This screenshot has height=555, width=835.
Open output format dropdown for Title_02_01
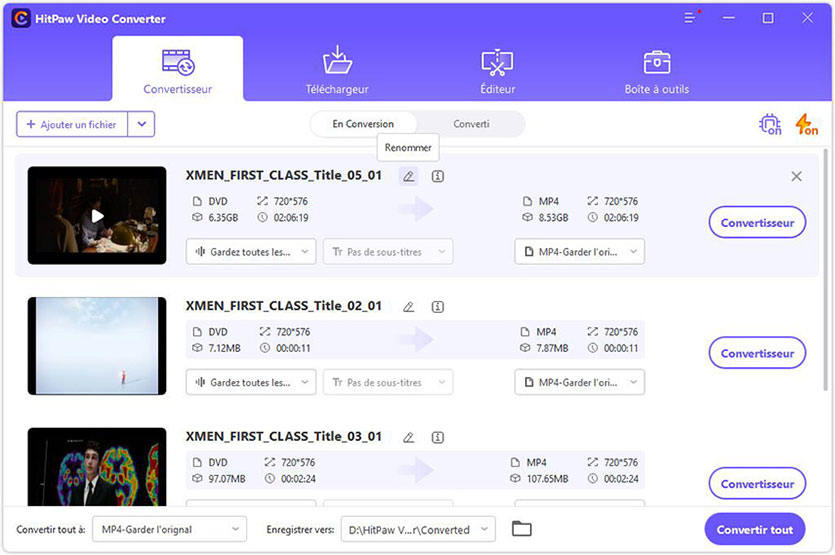pos(579,382)
